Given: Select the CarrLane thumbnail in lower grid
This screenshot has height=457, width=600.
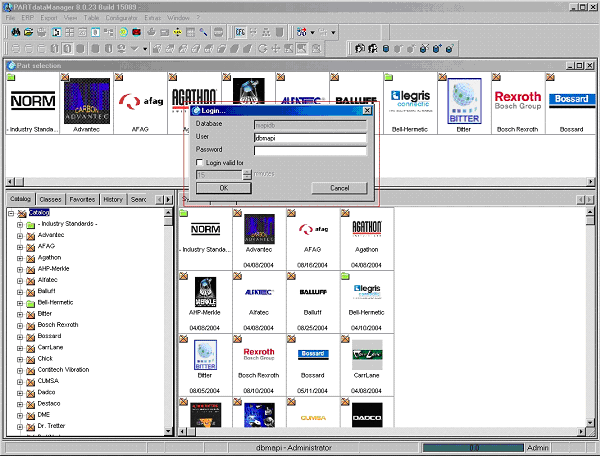Looking at the screenshot, I should click(x=367, y=366).
